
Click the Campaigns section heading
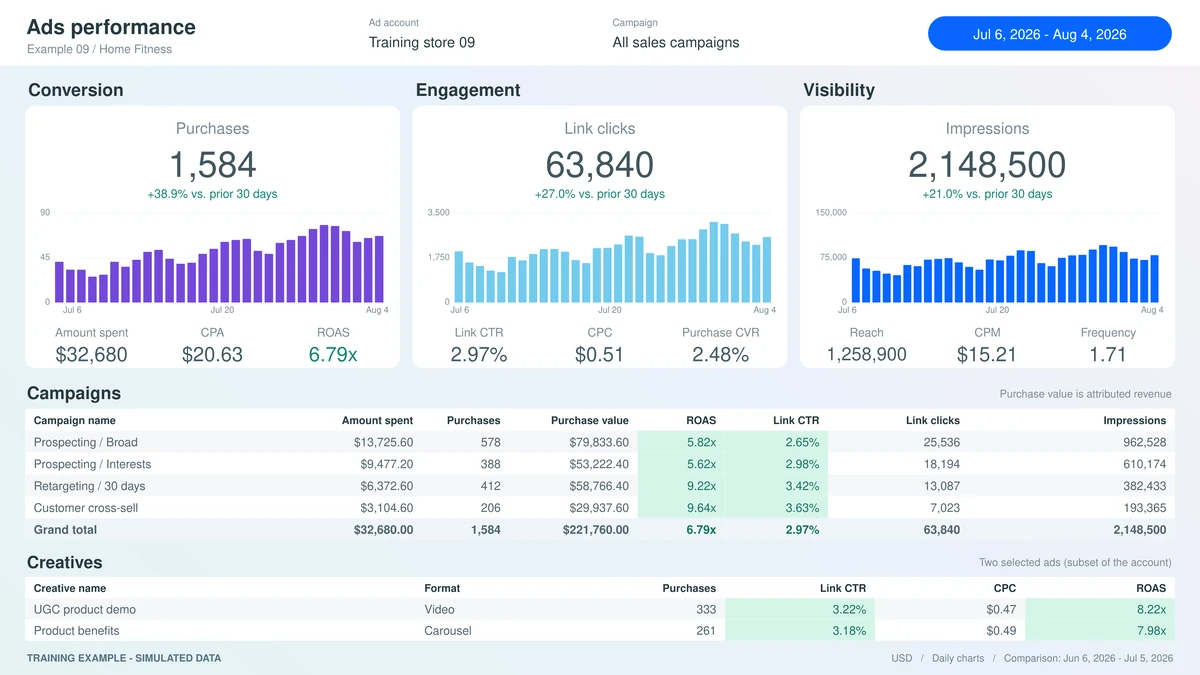74,393
